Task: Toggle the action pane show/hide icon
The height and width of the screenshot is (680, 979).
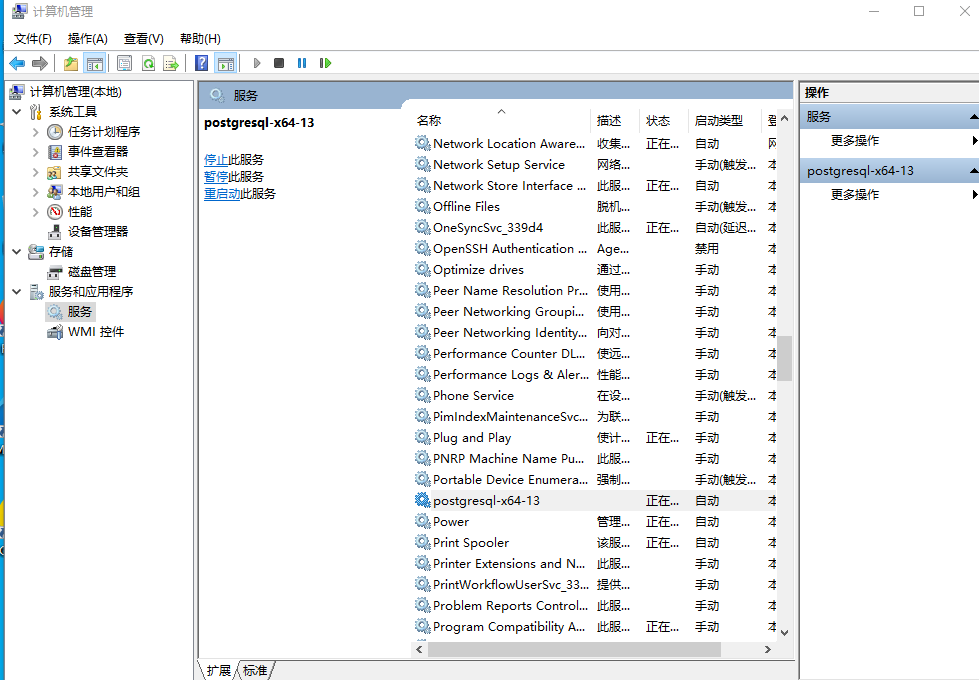Action: click(224, 62)
